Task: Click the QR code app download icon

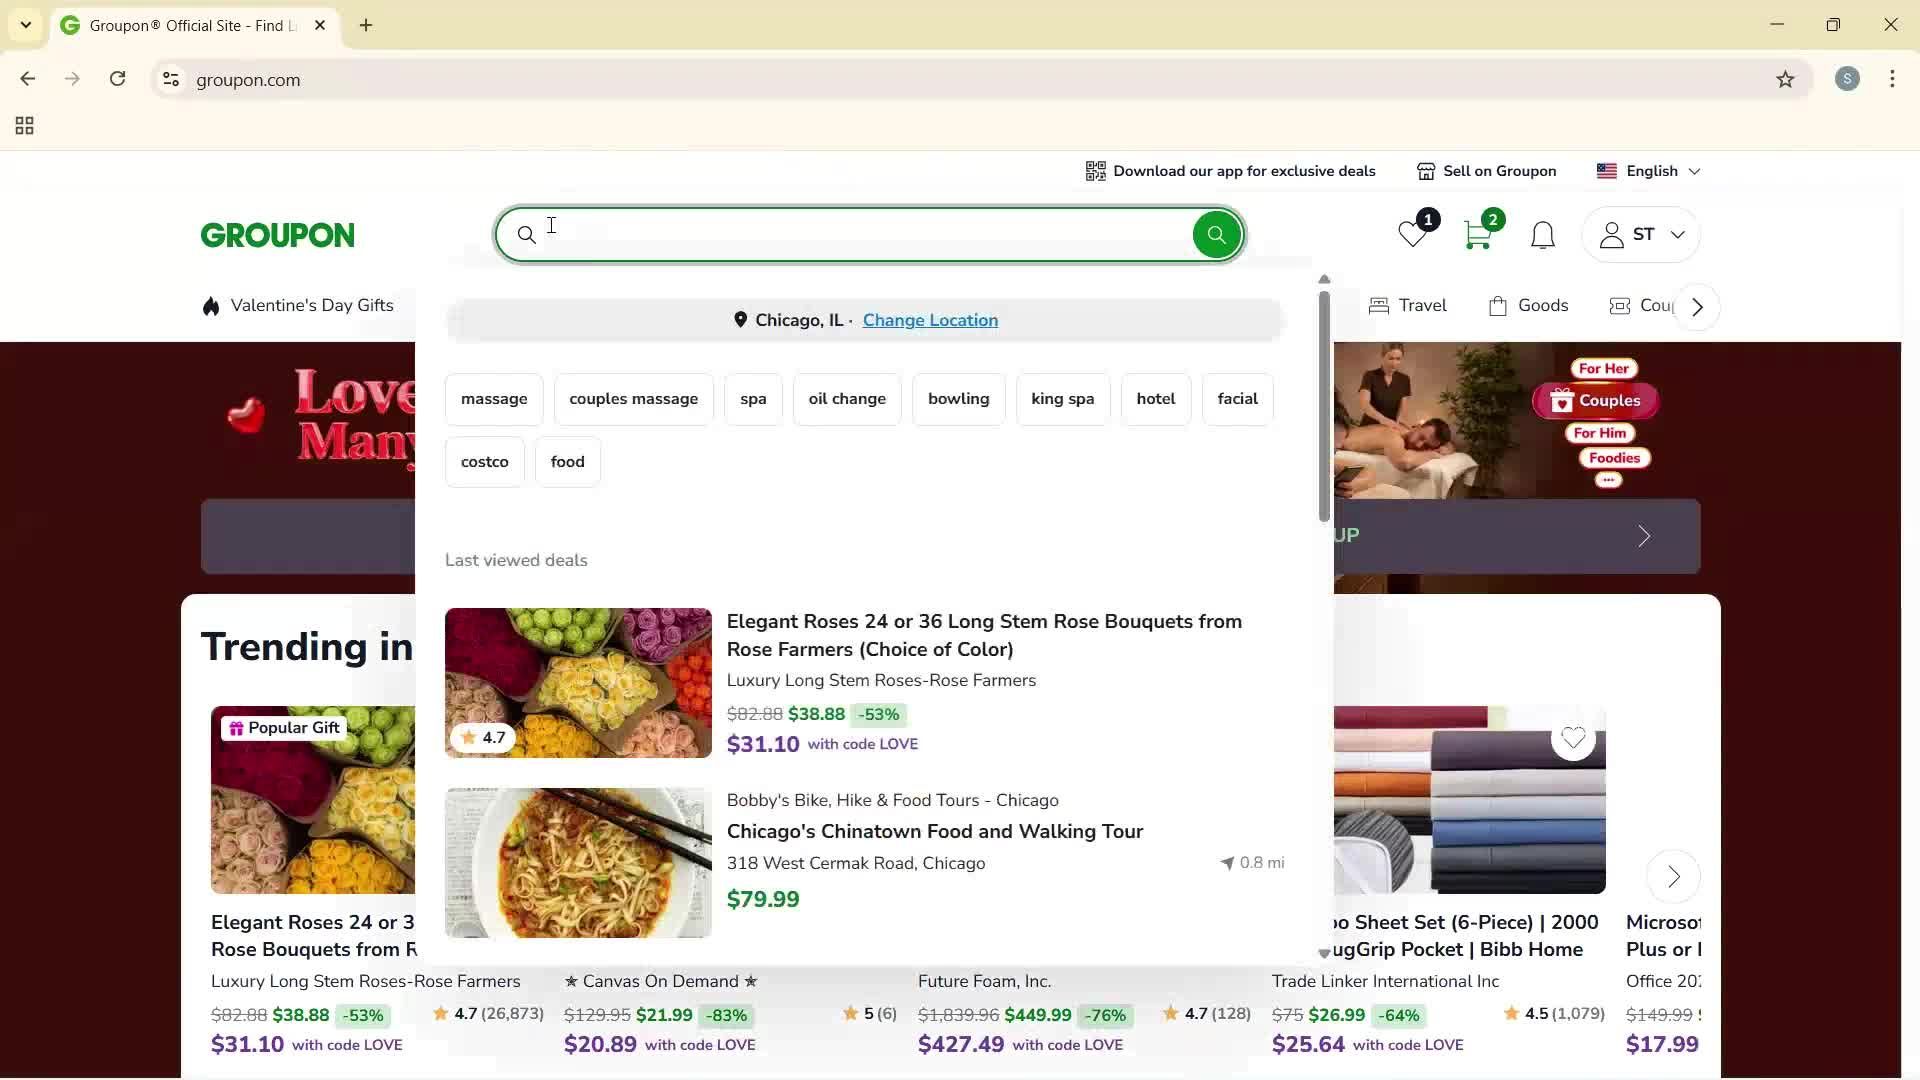Action: pos(1095,170)
